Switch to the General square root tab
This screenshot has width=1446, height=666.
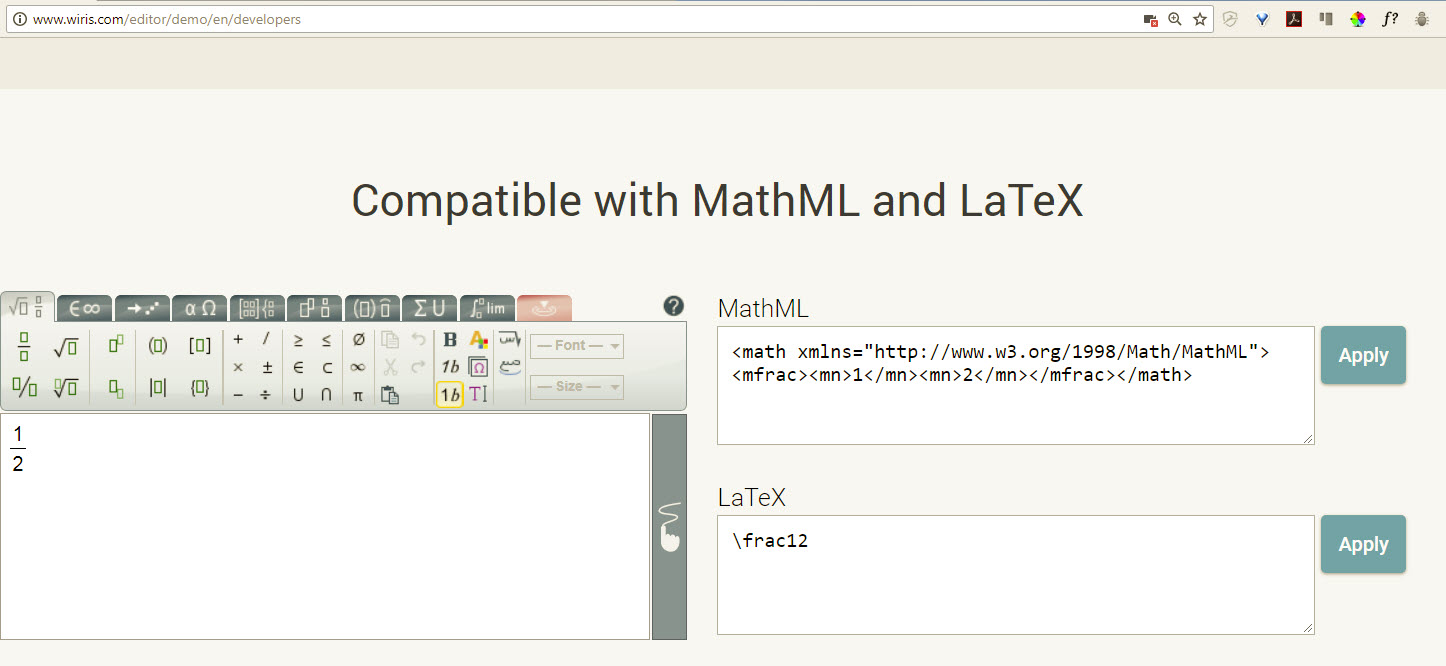27,307
